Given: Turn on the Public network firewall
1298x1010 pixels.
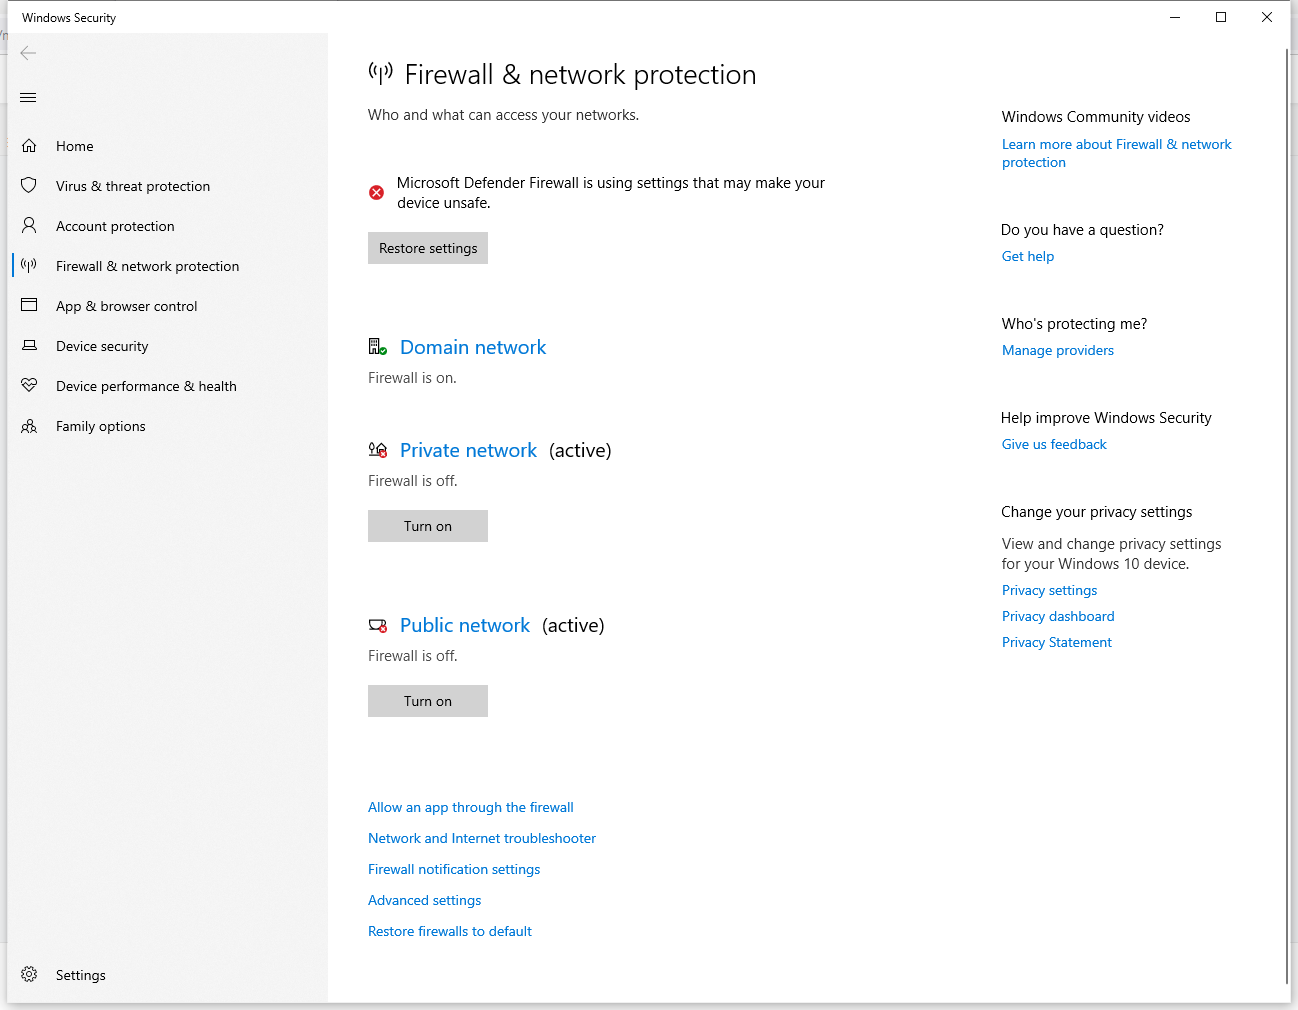Looking at the screenshot, I should [428, 701].
